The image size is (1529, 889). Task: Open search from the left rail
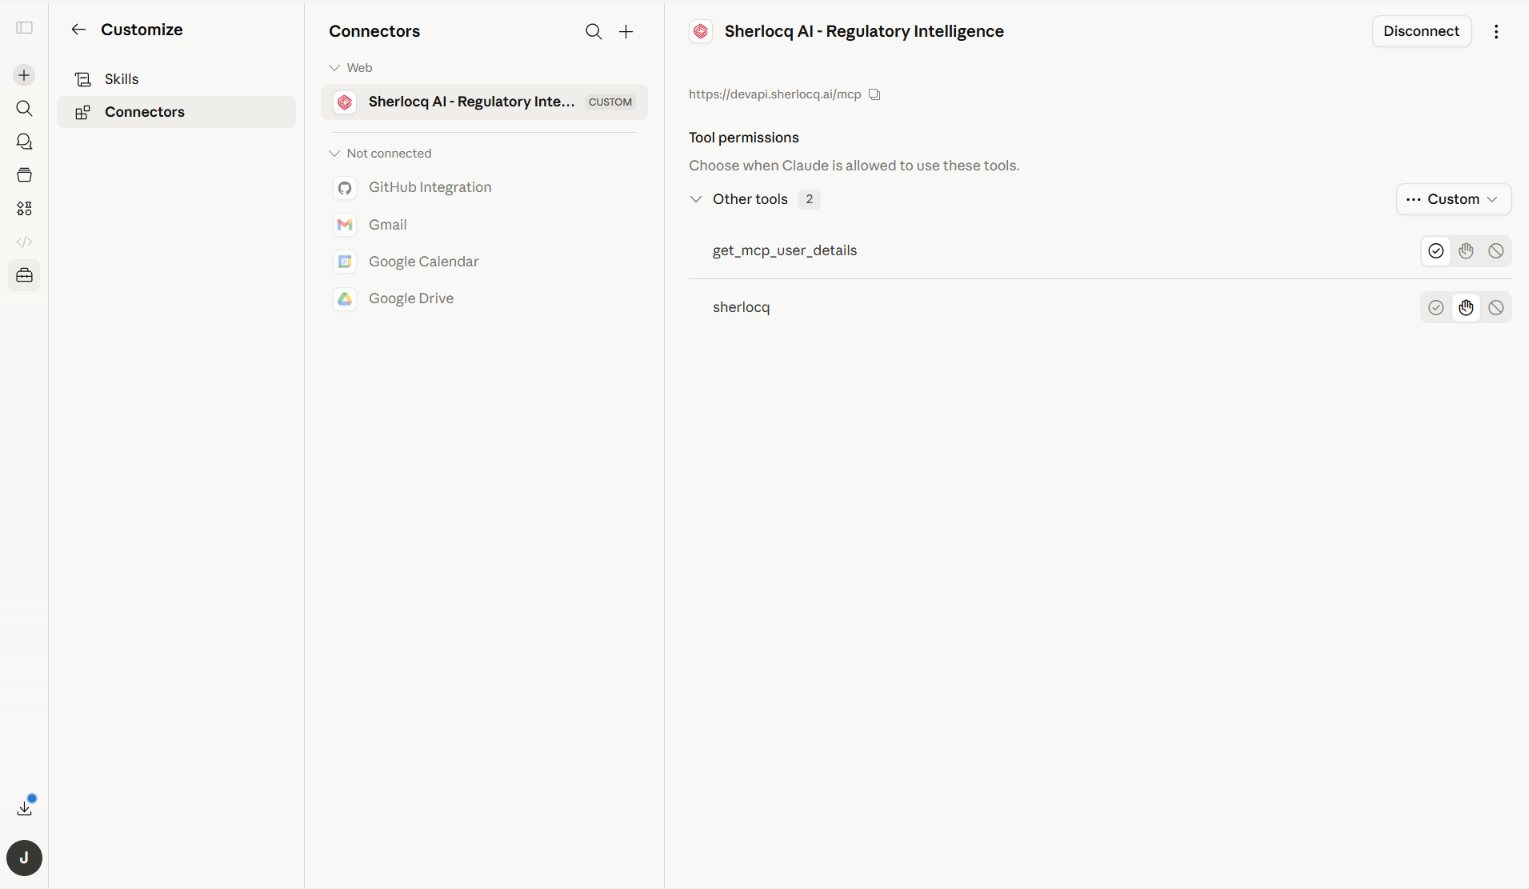(24, 108)
